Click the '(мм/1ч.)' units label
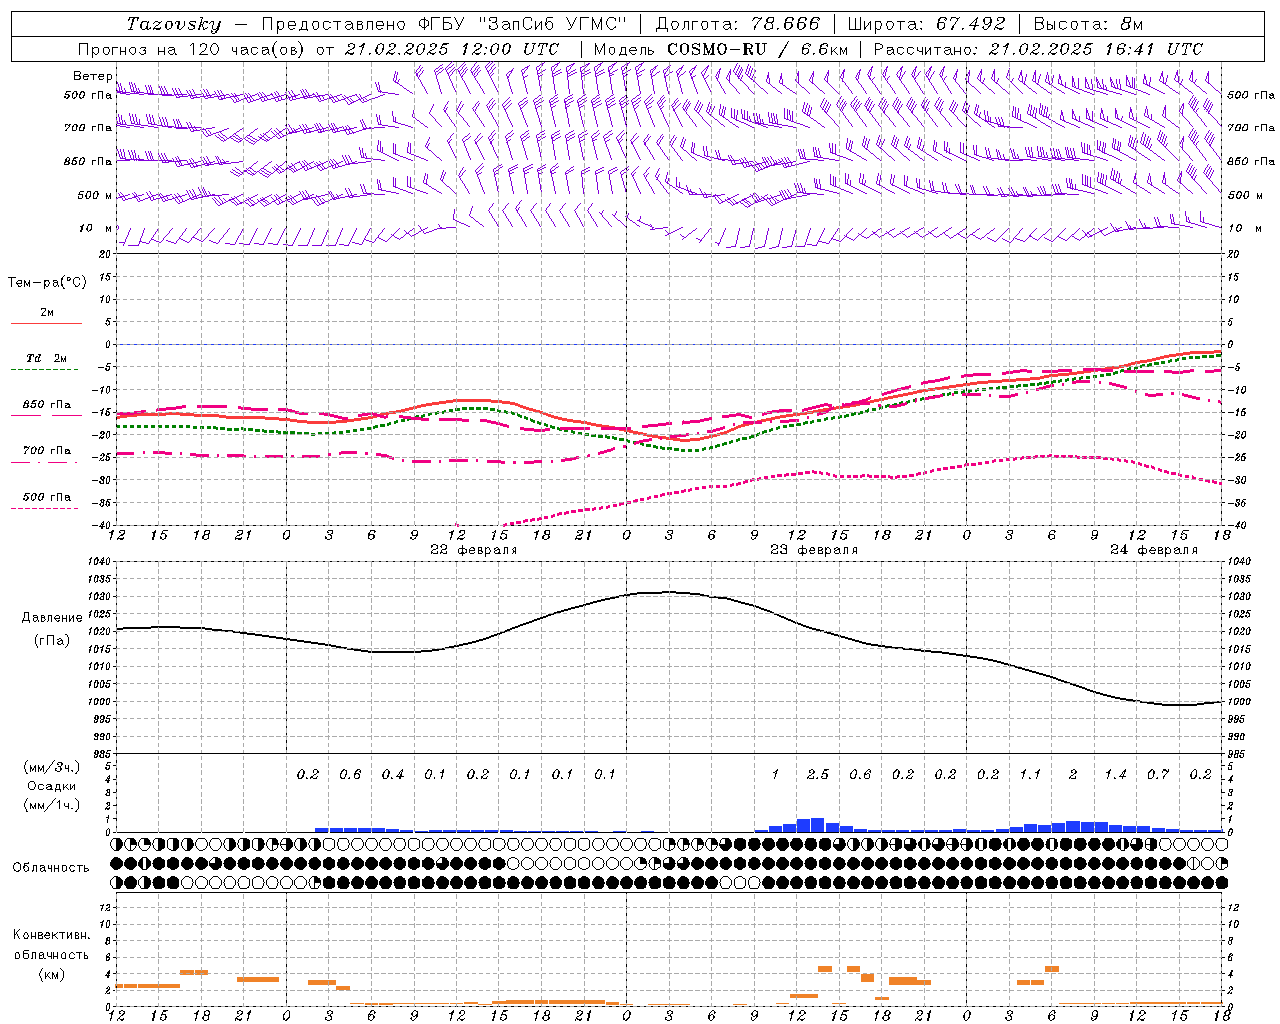 coord(51,805)
